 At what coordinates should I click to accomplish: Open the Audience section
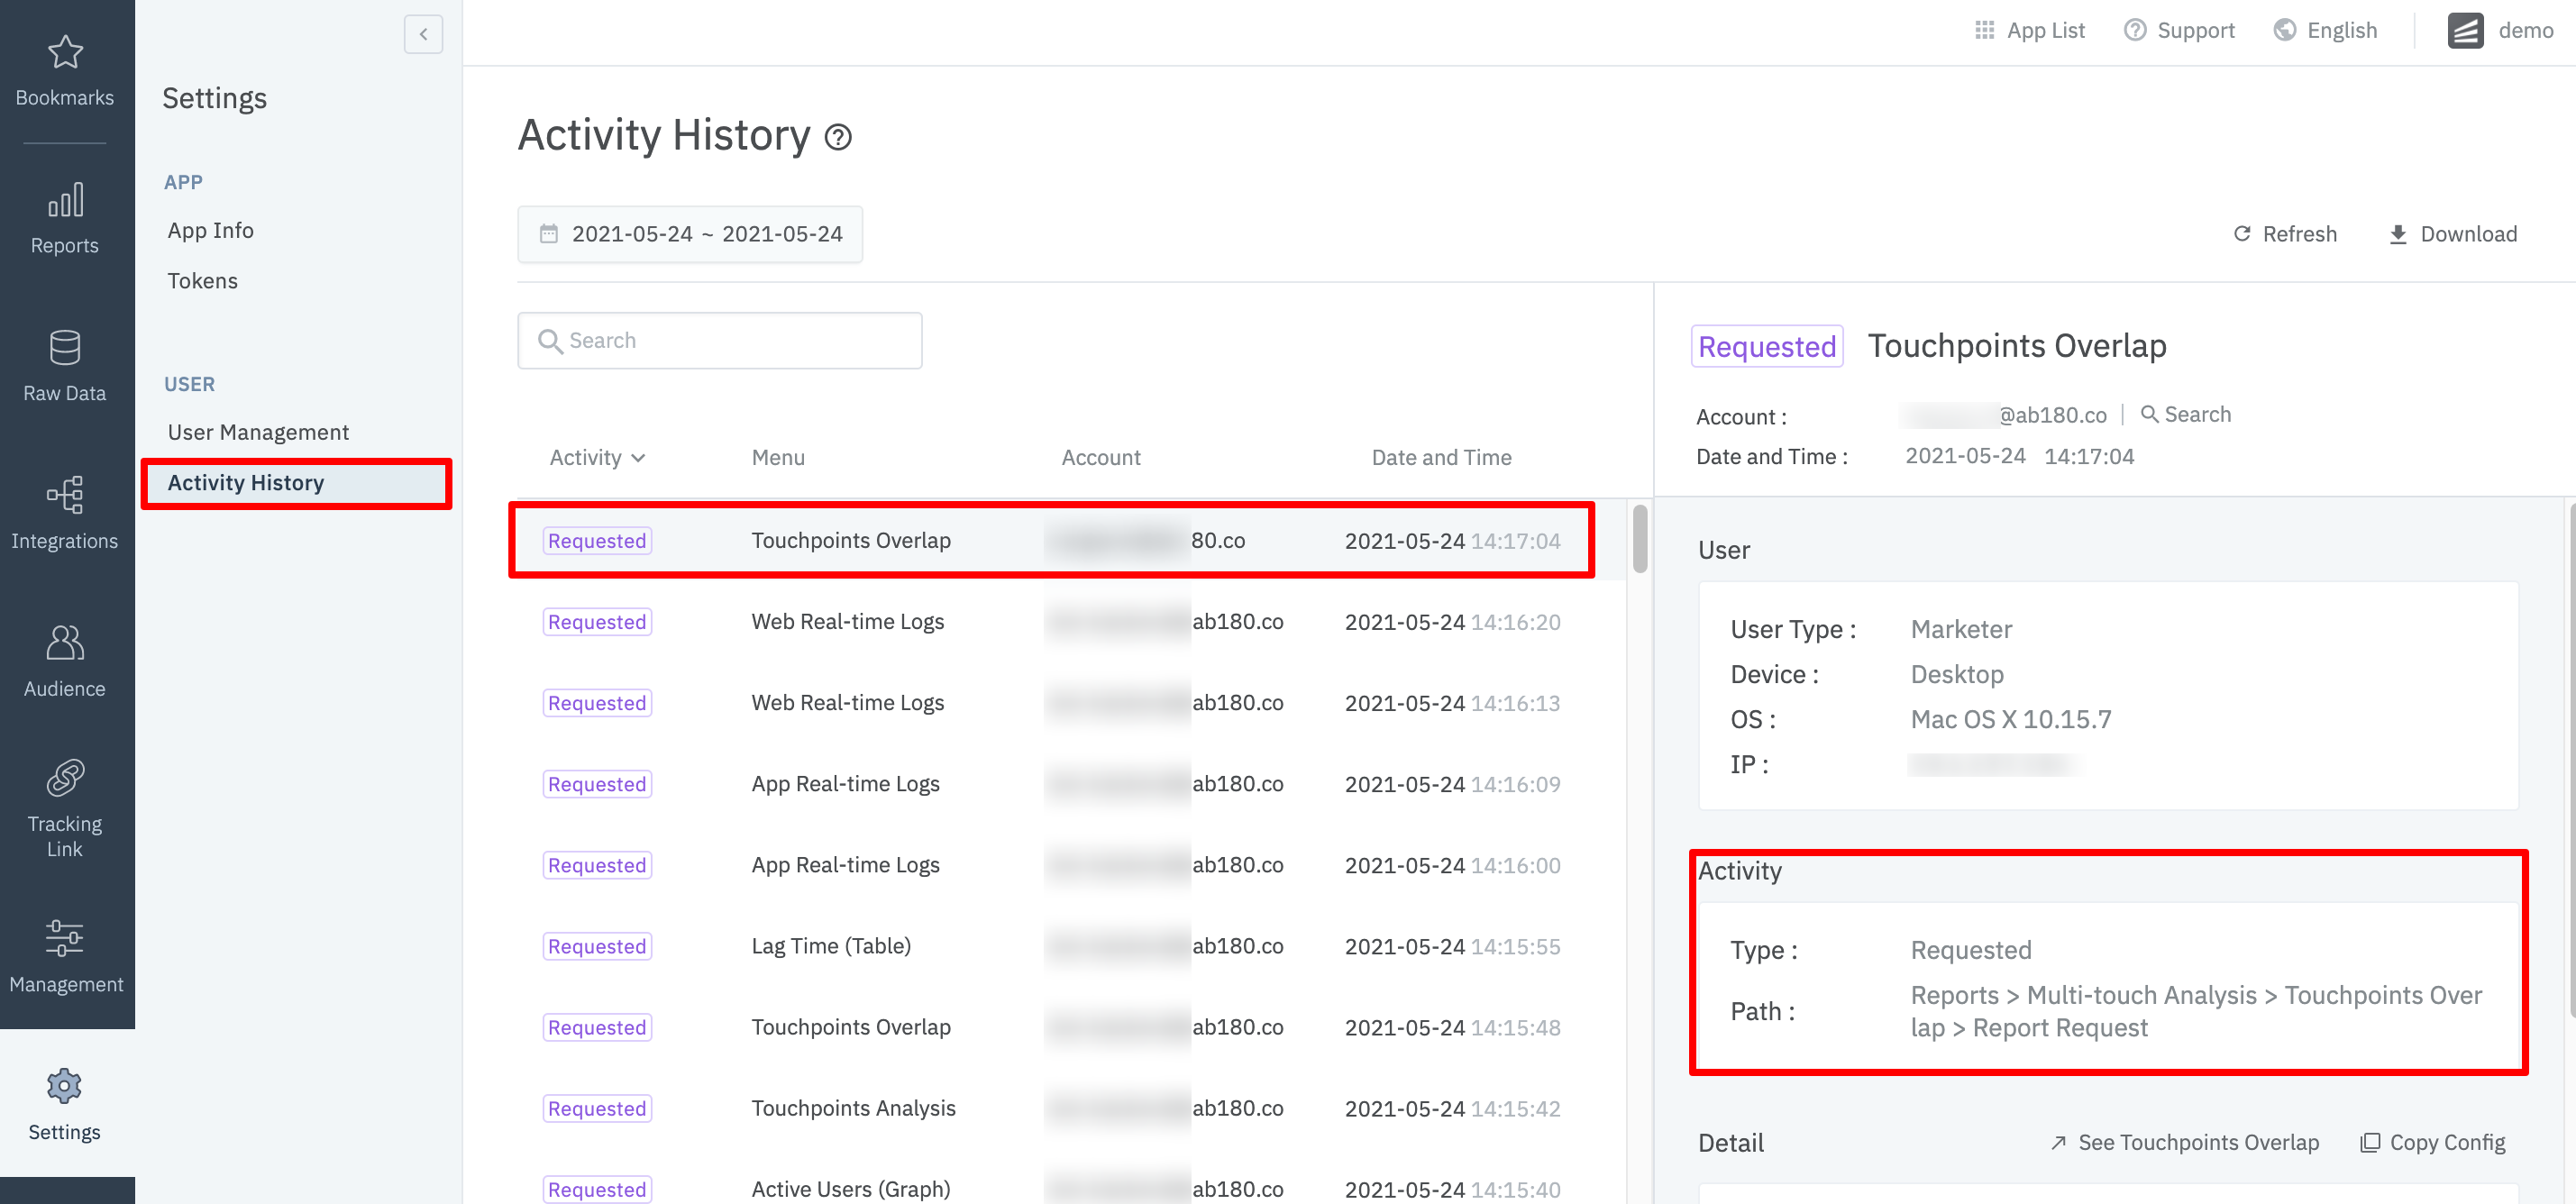pyautogui.click(x=65, y=662)
